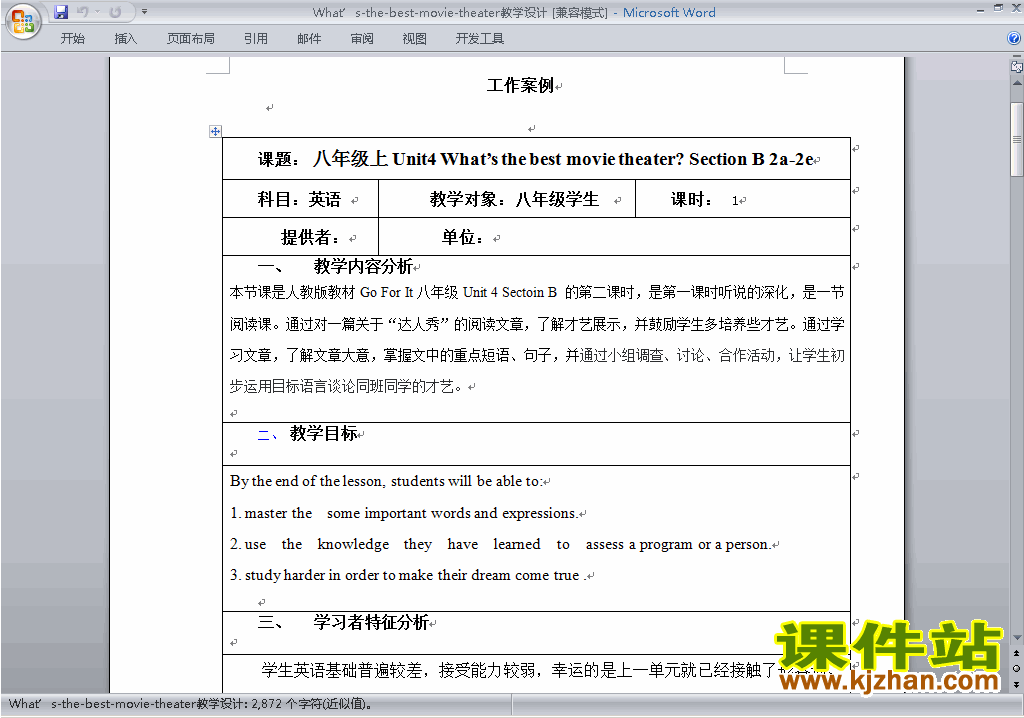Image resolution: width=1024 pixels, height=718 pixels.
Task: Go to the 页面布局 ribbon tab
Action: coord(191,39)
